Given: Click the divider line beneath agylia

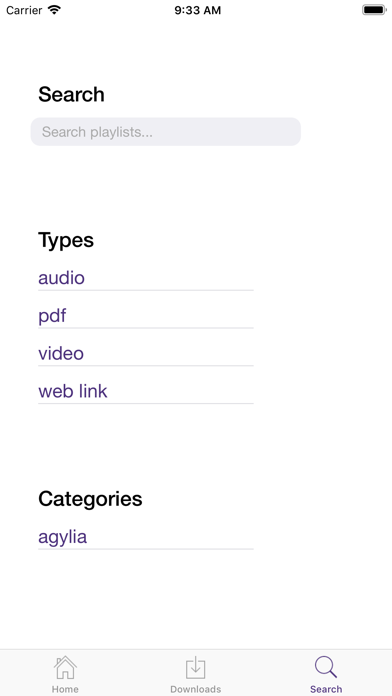Looking at the screenshot, I should (x=146, y=549).
